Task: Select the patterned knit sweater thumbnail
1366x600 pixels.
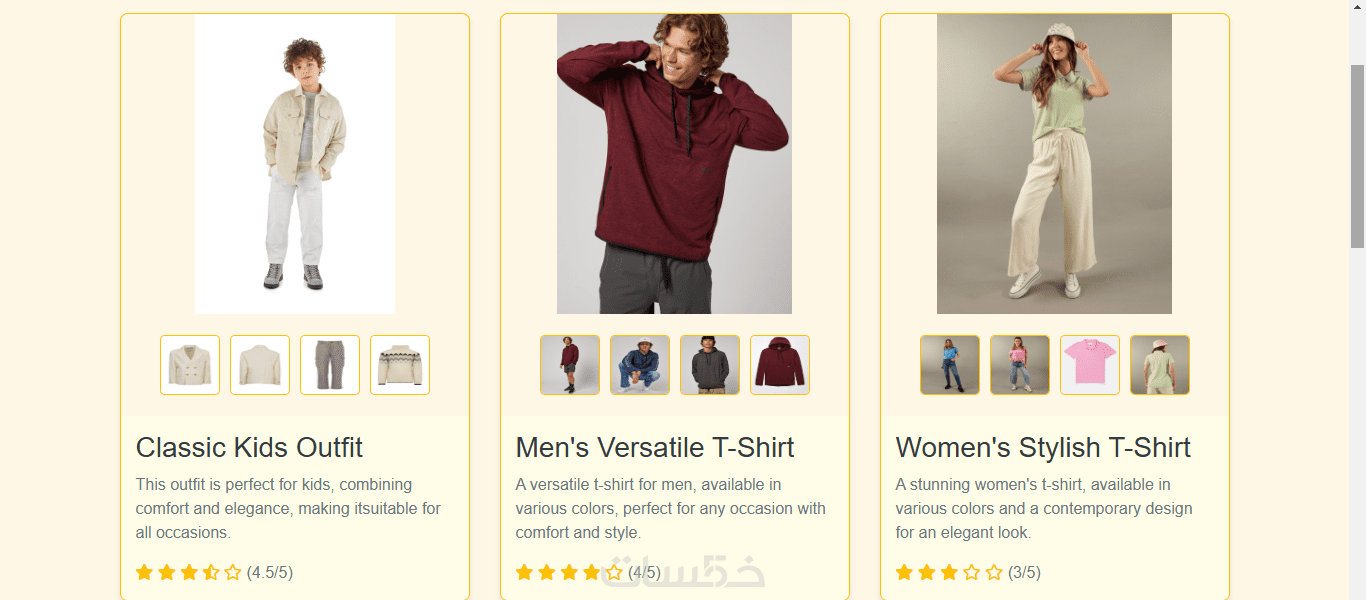Action: point(400,365)
